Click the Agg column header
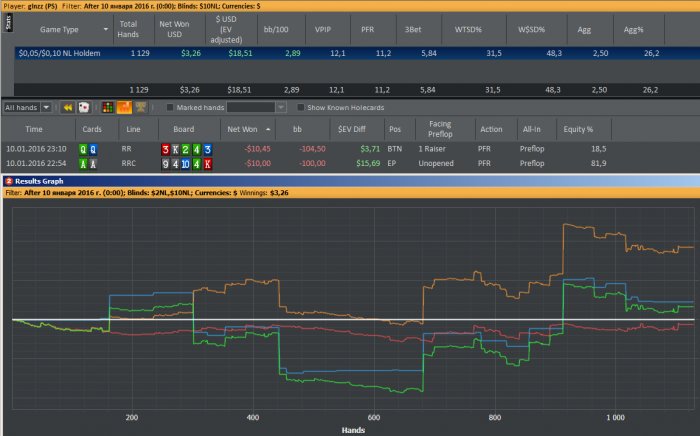This screenshot has width=700, height=436. 584,29
